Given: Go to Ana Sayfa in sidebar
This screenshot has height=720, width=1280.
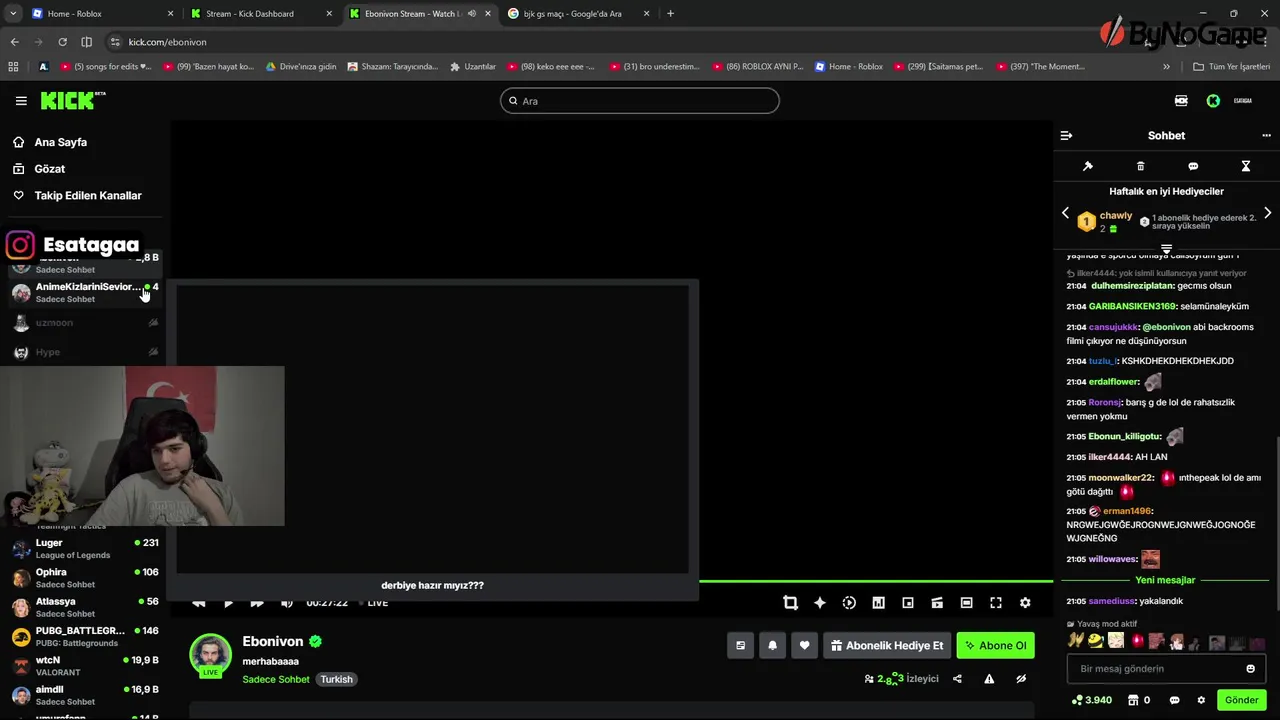Looking at the screenshot, I should click(60, 142).
